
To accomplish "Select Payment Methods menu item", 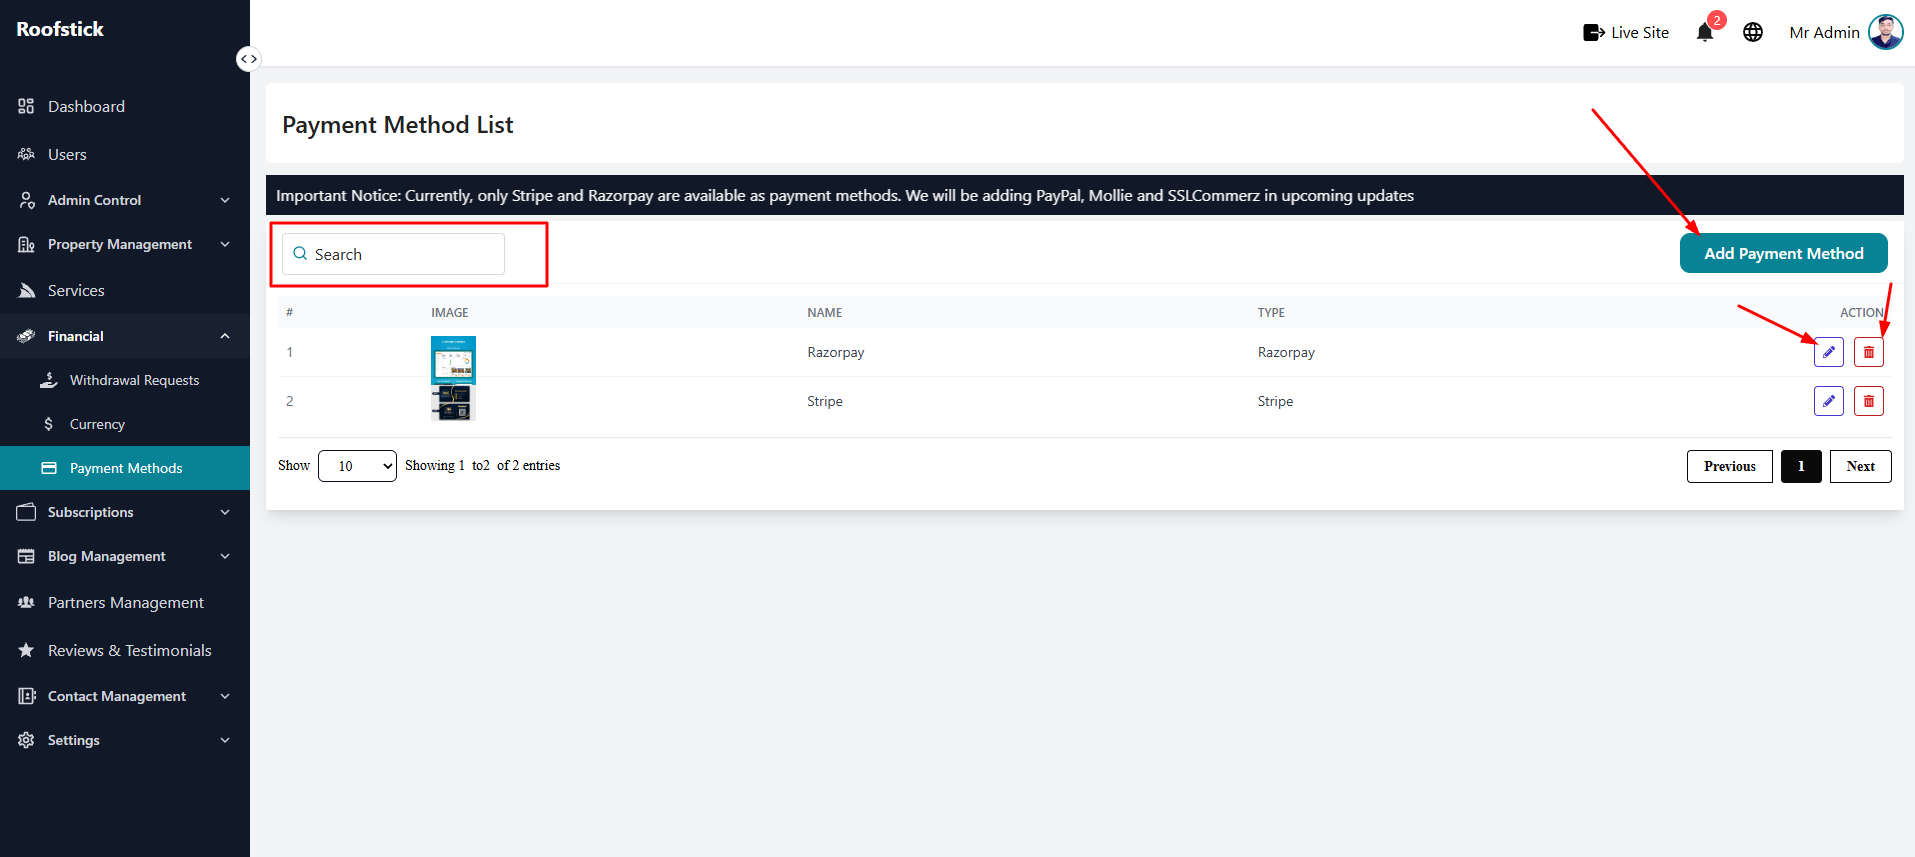I will tap(125, 468).
